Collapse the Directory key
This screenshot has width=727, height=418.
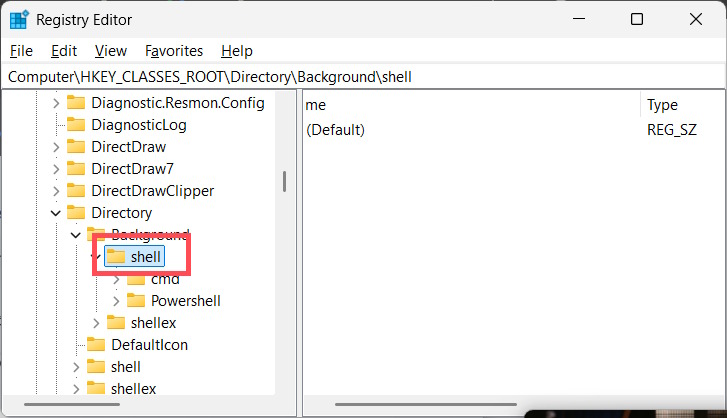tap(56, 213)
